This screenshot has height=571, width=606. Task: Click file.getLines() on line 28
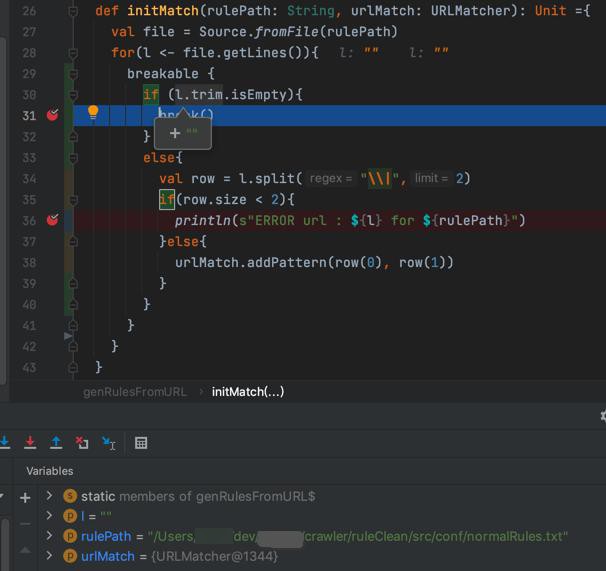tap(245, 53)
